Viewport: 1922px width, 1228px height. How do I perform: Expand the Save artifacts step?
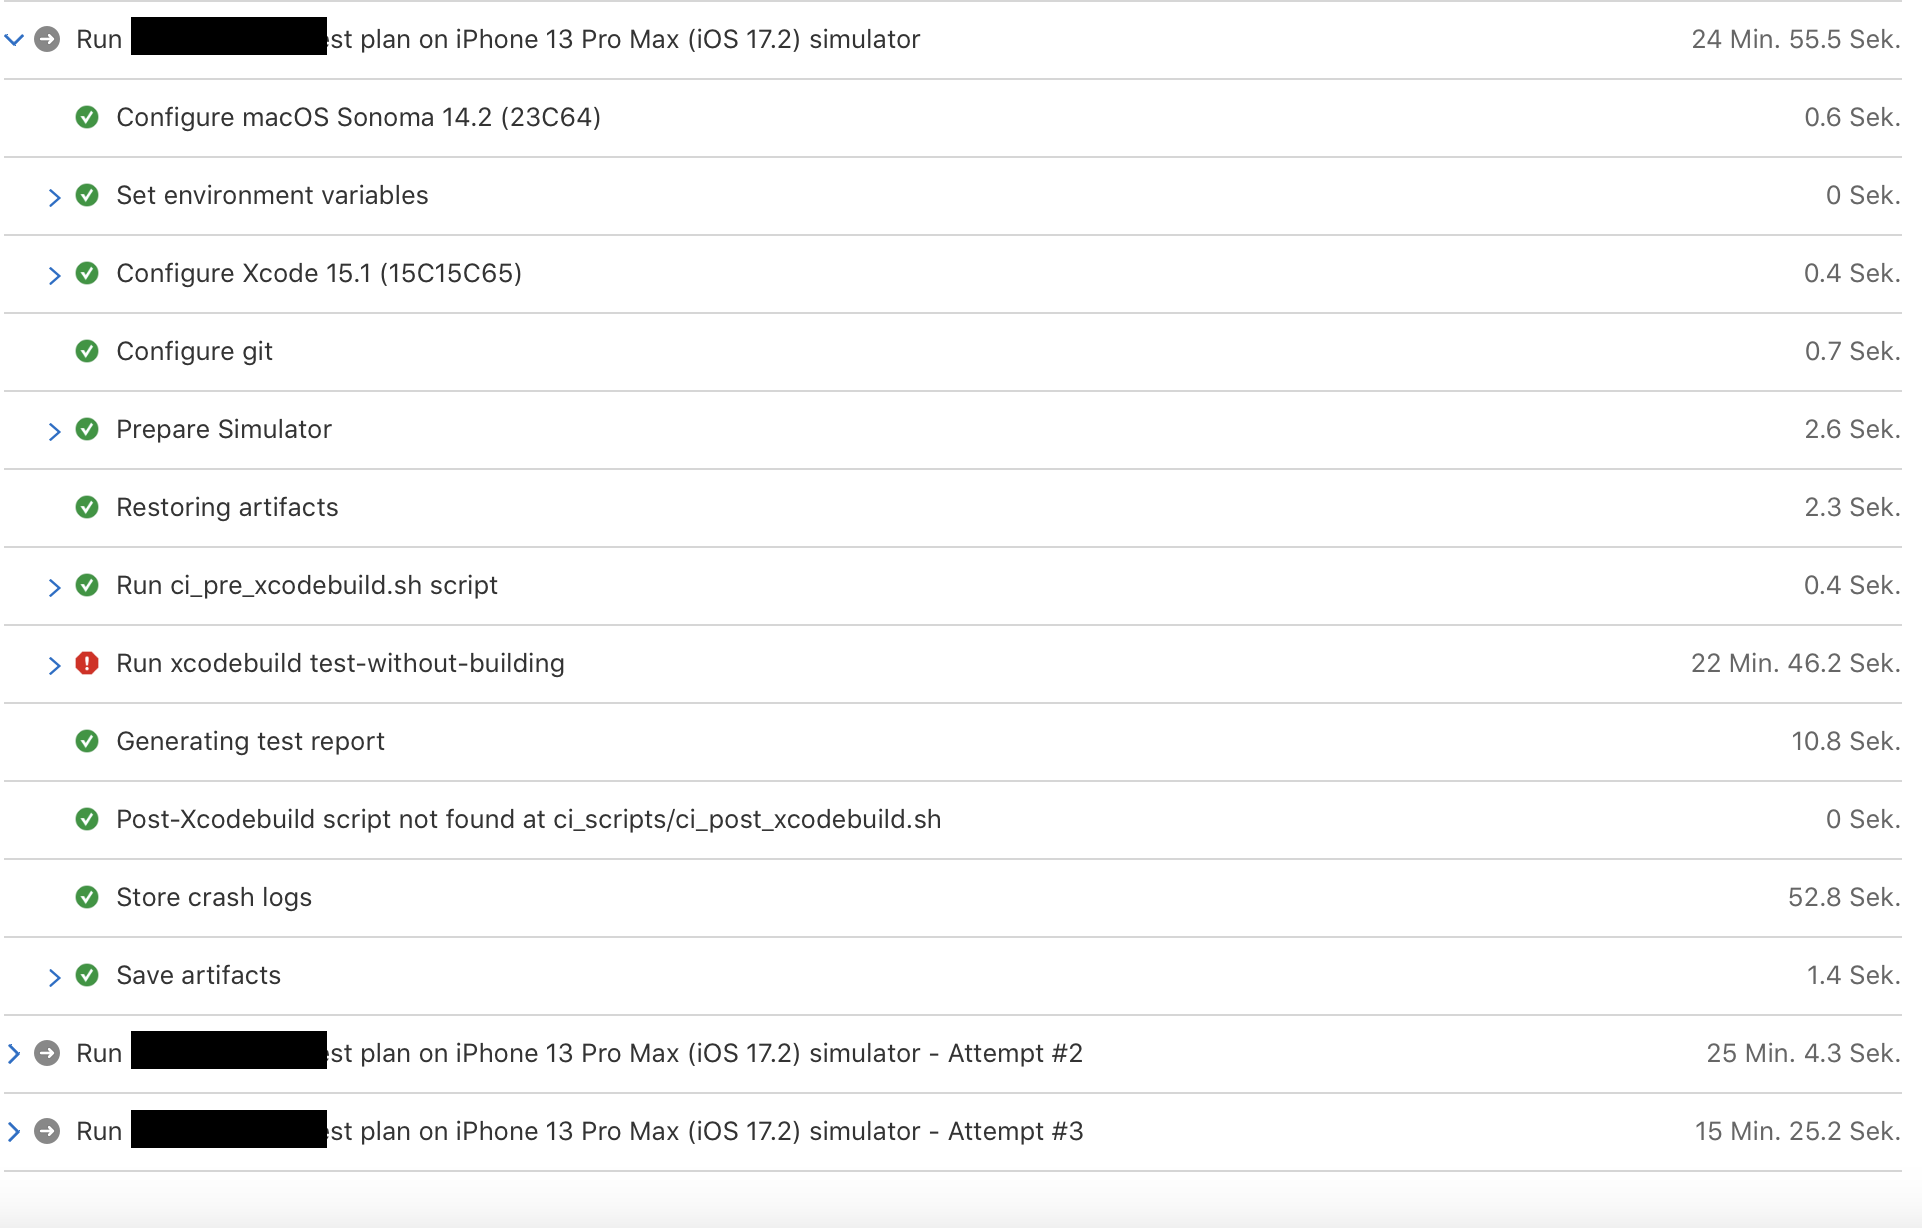click(54, 977)
